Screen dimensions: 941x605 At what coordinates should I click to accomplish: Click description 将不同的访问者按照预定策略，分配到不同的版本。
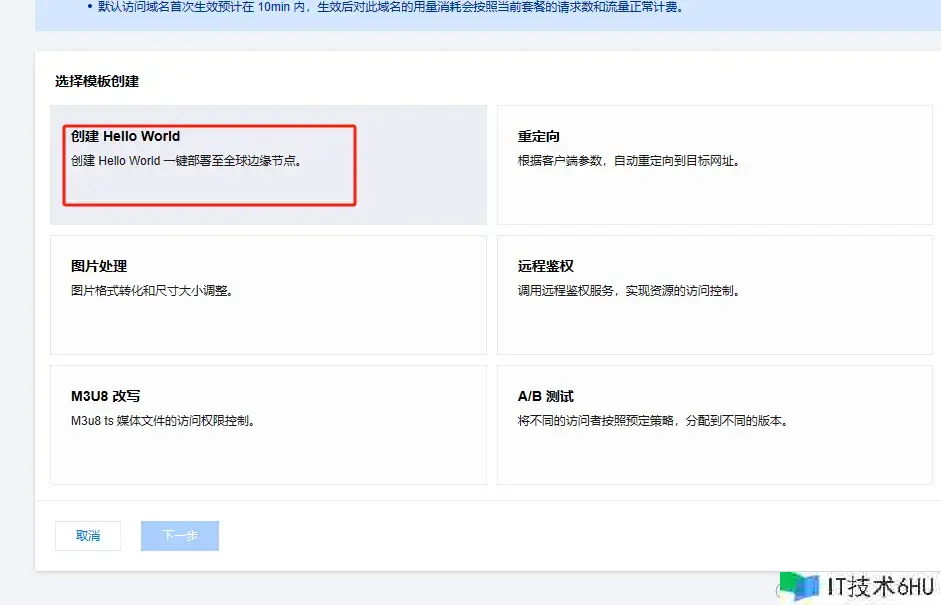click(652, 421)
